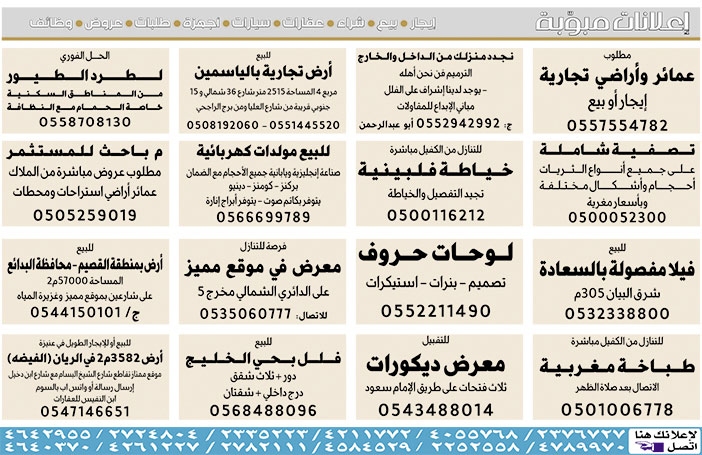The width and height of the screenshot is (702, 455).
Task: Click the phone number 0568488096
Action: (x=263, y=410)
